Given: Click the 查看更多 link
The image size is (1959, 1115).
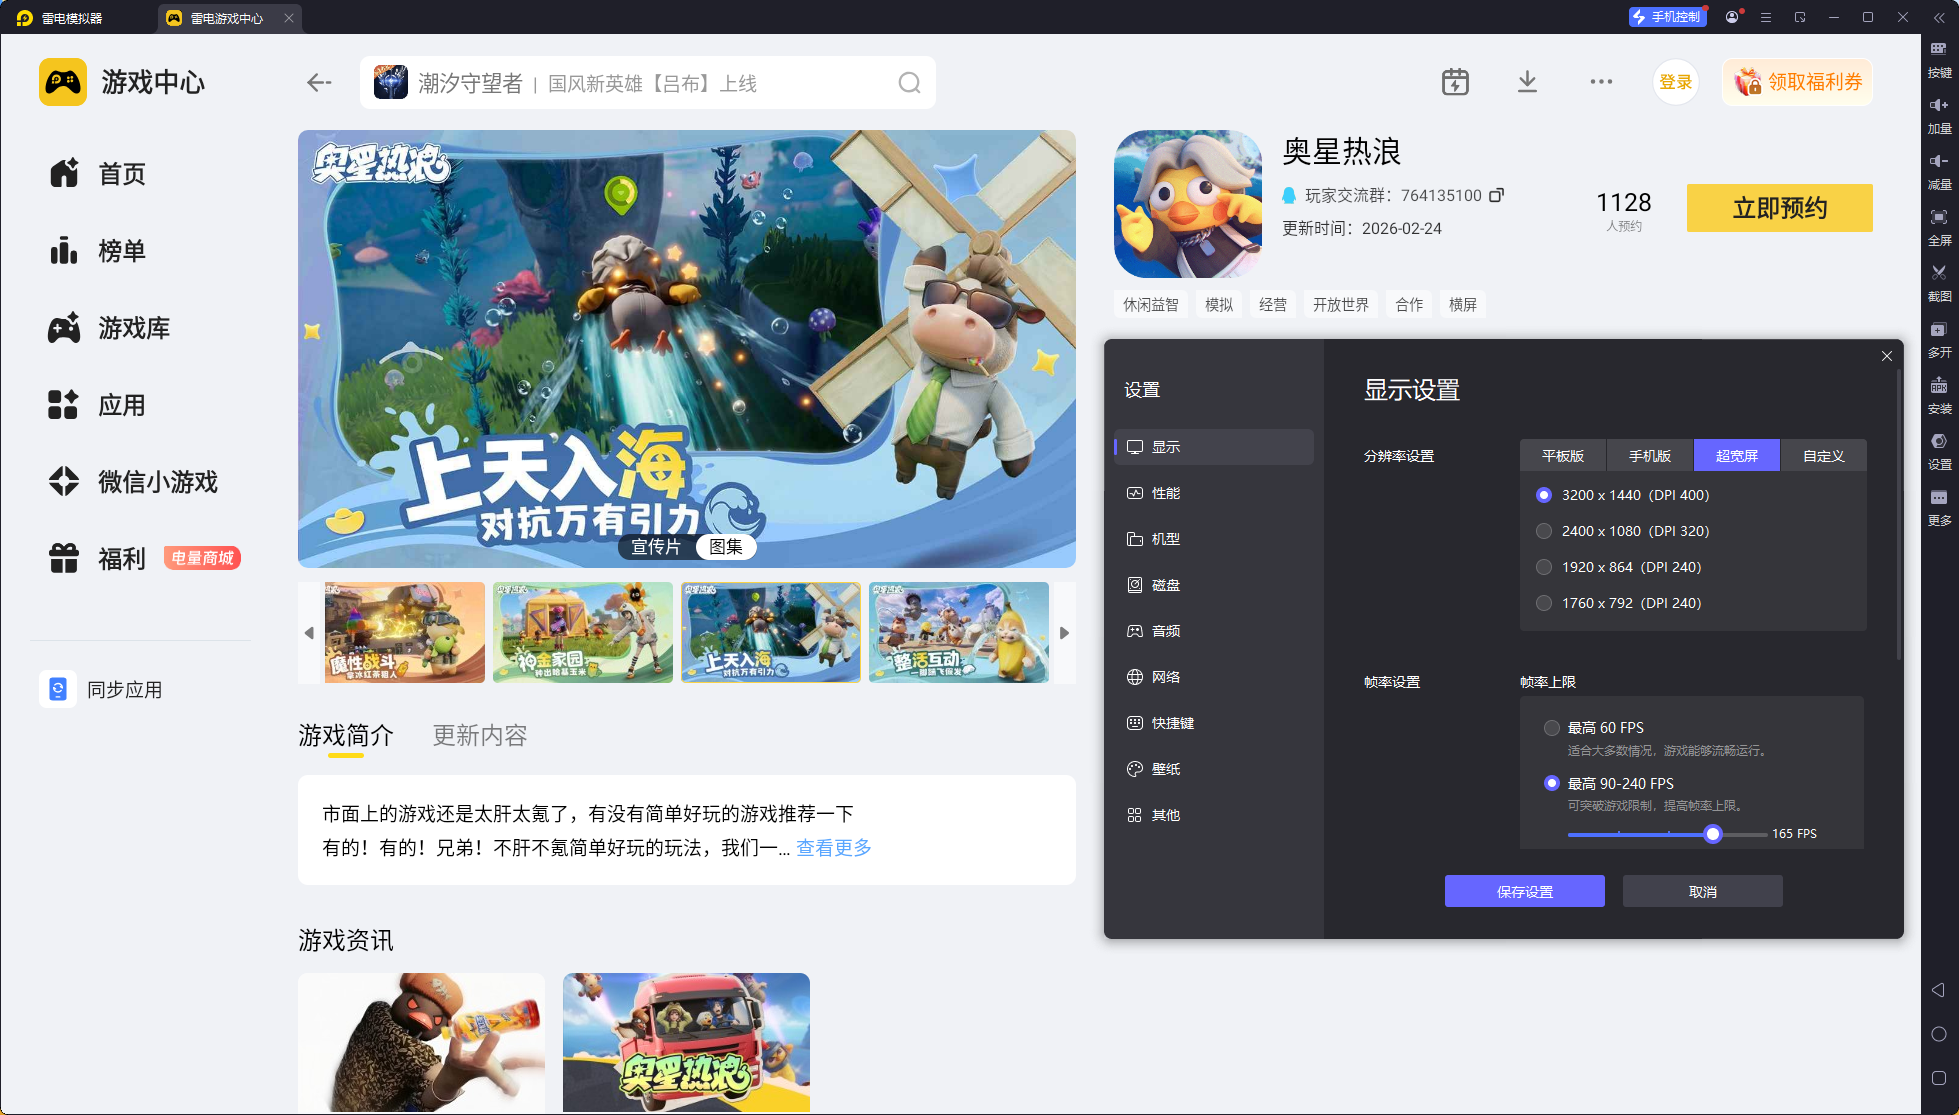Looking at the screenshot, I should [x=833, y=848].
